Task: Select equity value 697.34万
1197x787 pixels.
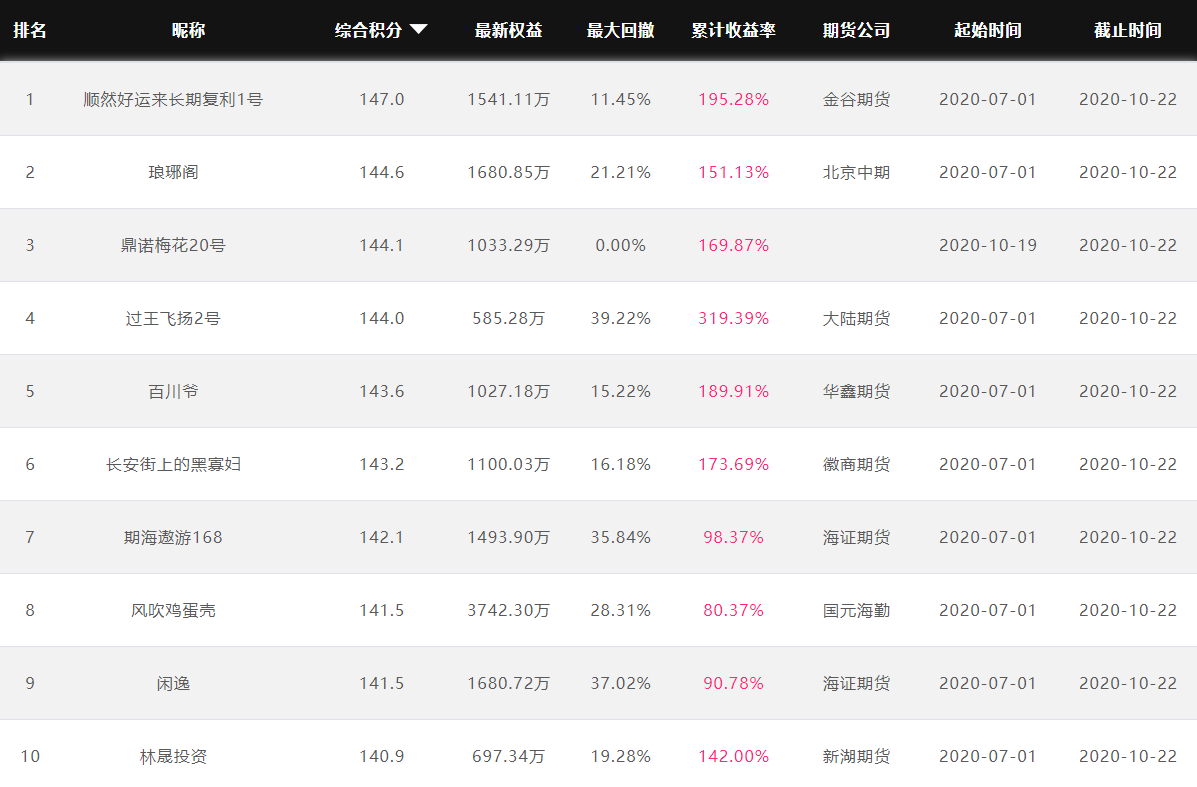Action: click(x=508, y=756)
